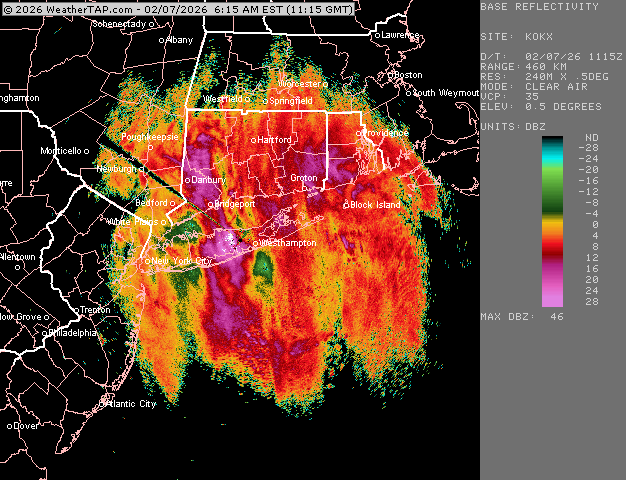
Task: Click the Trenton city marker
Action: click(79, 310)
